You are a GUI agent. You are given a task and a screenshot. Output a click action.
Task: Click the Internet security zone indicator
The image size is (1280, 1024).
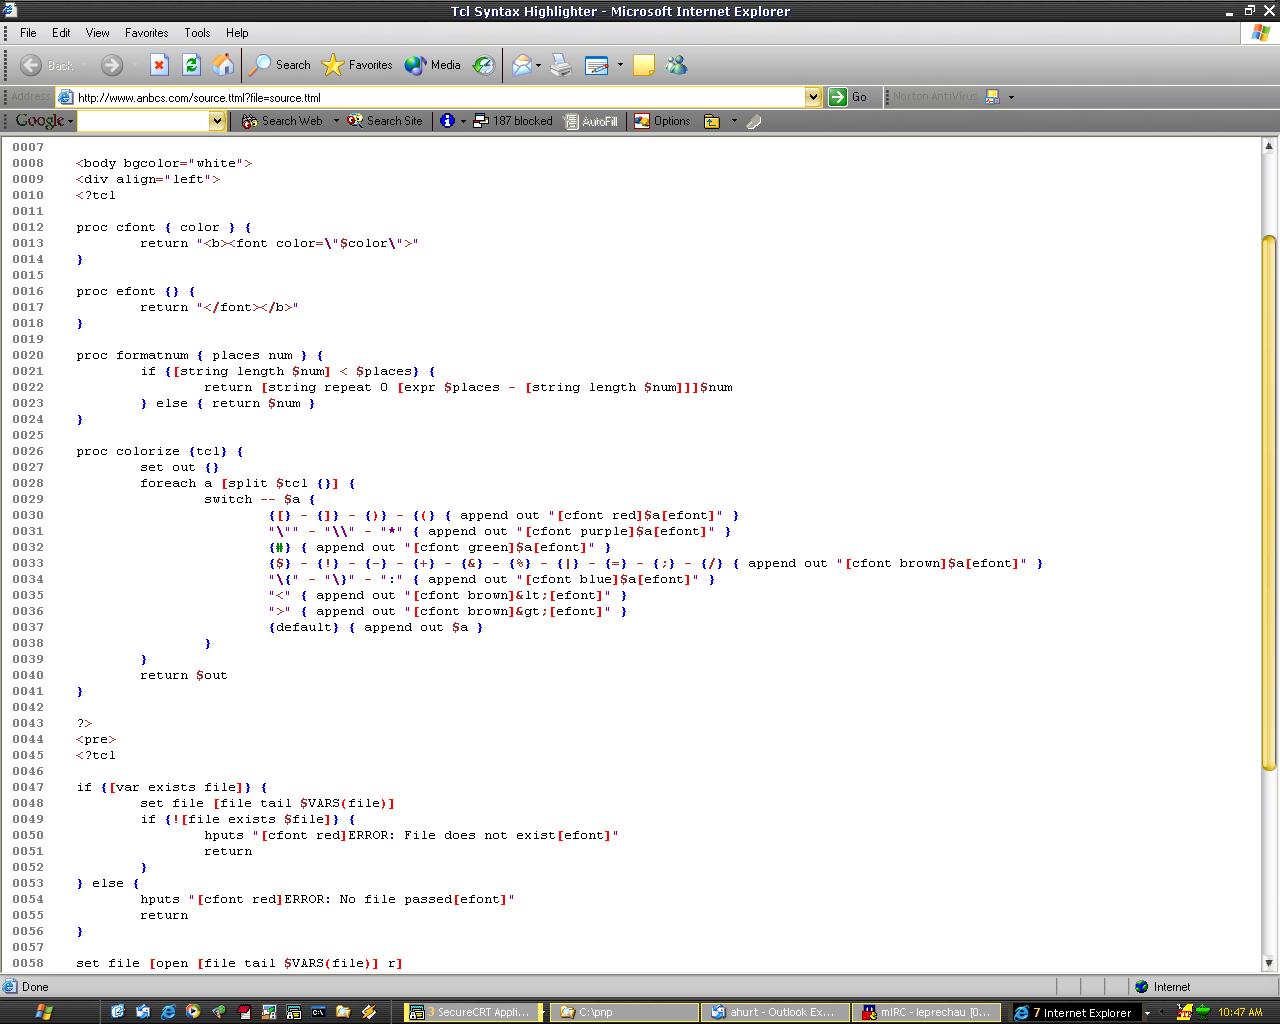pos(1162,987)
